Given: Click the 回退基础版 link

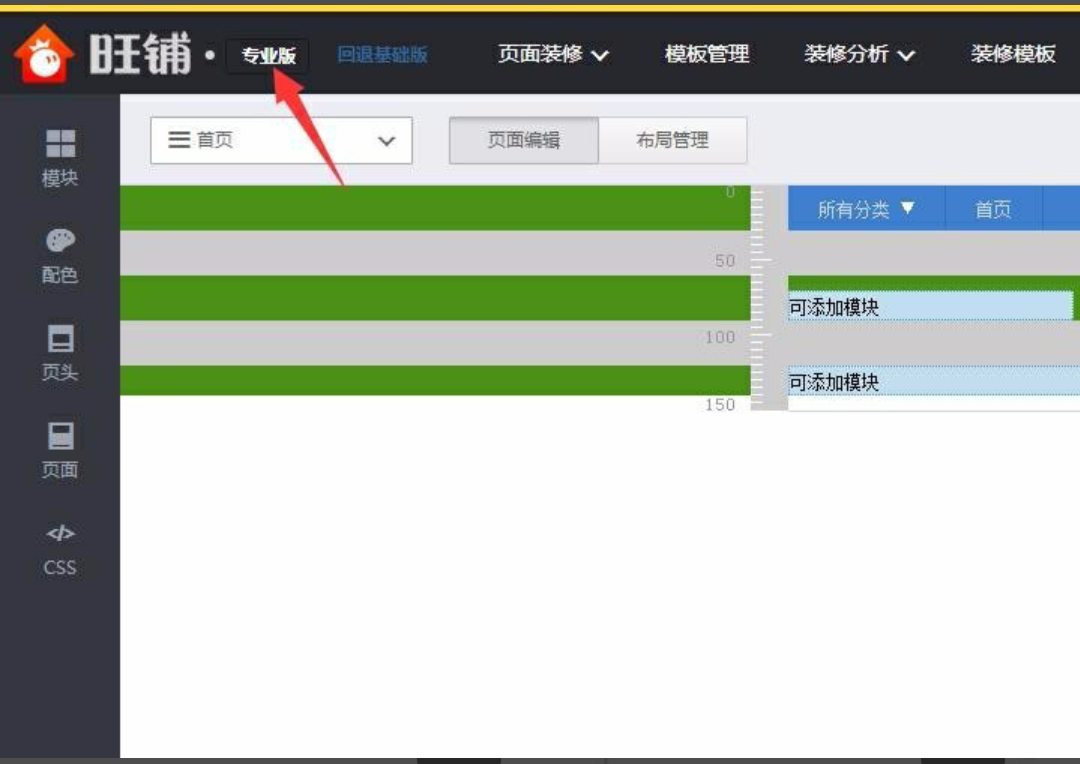Looking at the screenshot, I should 382,54.
